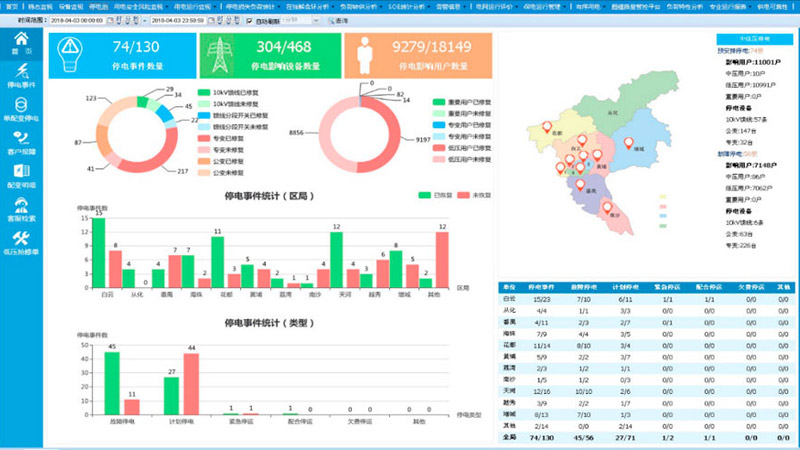Click the map marker on 增城 district
The height and width of the screenshot is (450, 800).
pyautogui.click(x=629, y=144)
